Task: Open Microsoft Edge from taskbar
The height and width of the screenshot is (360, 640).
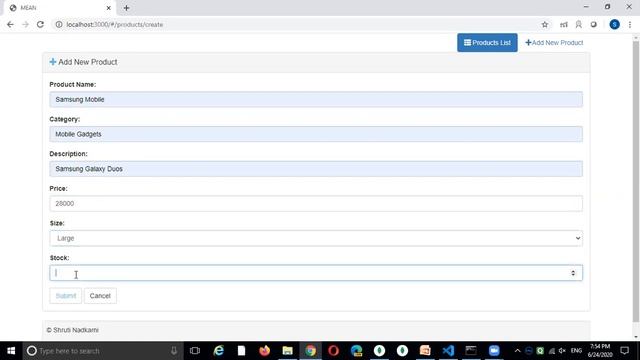Action: [356, 351]
